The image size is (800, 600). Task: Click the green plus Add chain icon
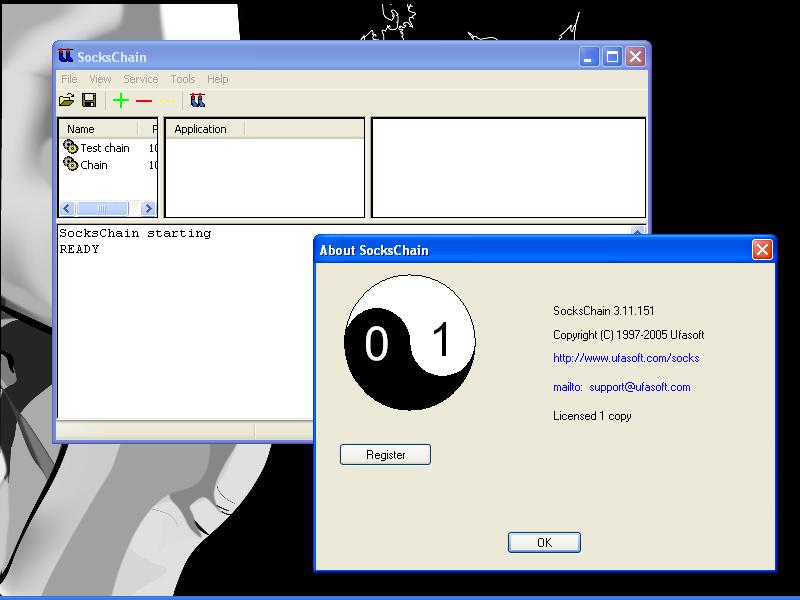coord(121,101)
